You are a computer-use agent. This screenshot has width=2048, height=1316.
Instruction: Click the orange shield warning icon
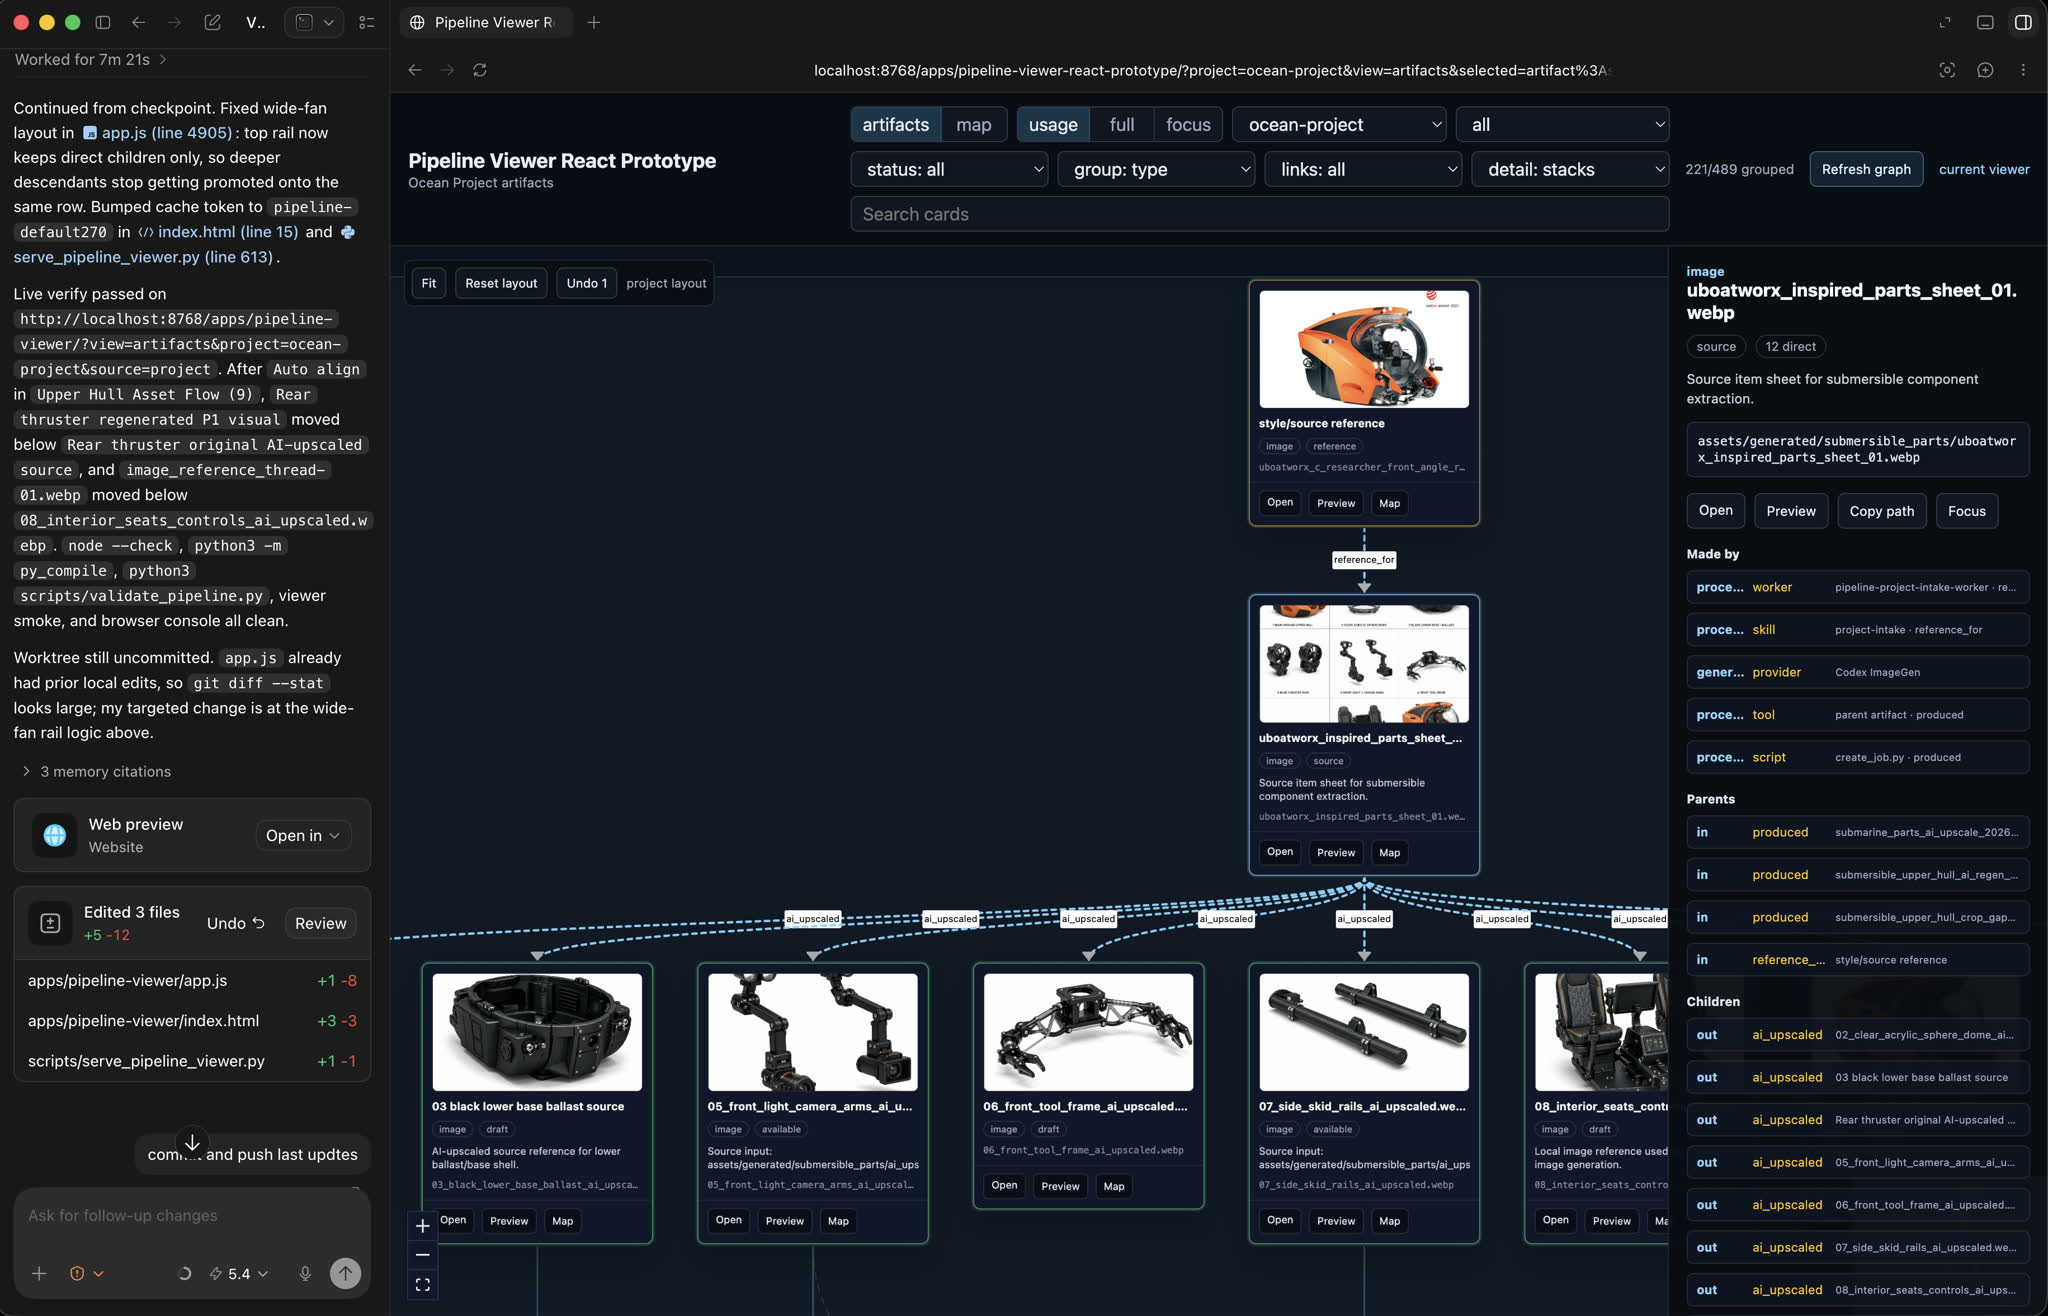click(x=77, y=1273)
